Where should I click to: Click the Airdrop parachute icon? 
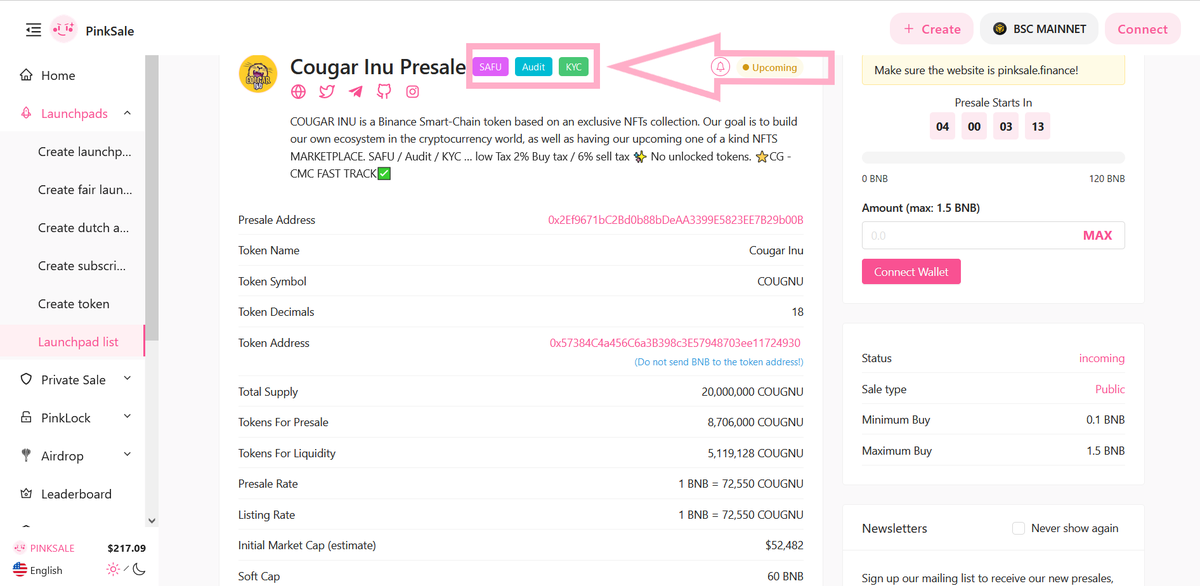(x=26, y=456)
